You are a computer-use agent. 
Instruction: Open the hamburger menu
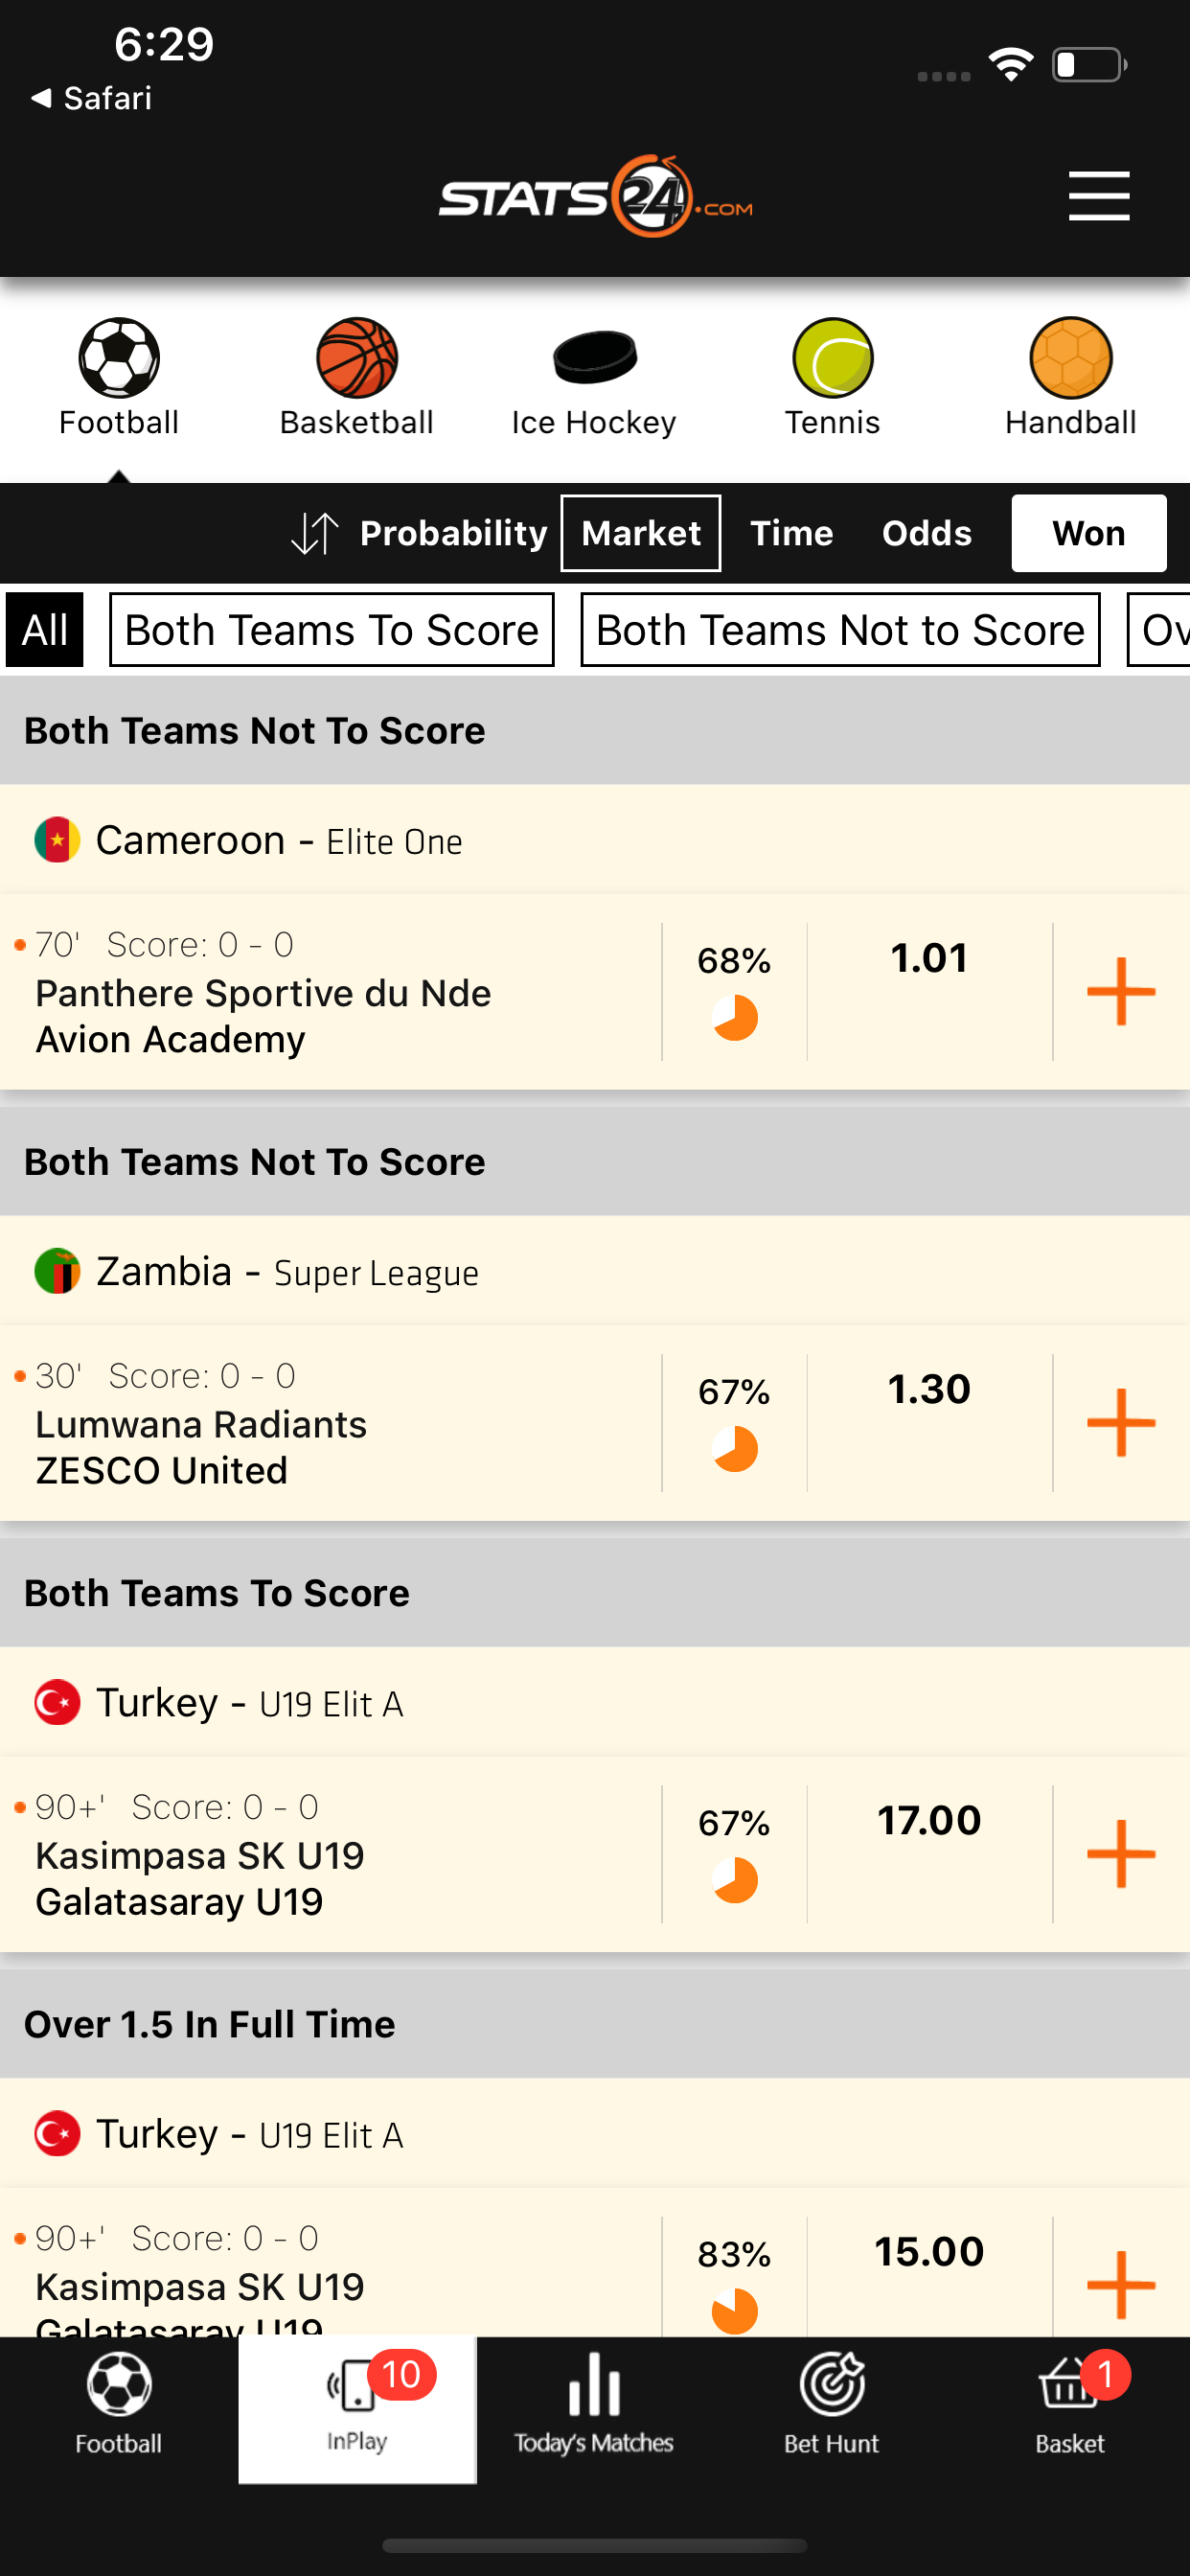point(1098,195)
